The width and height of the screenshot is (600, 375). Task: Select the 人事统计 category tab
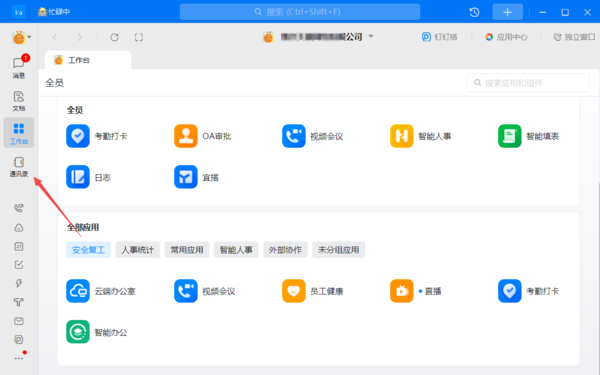pyautogui.click(x=138, y=250)
